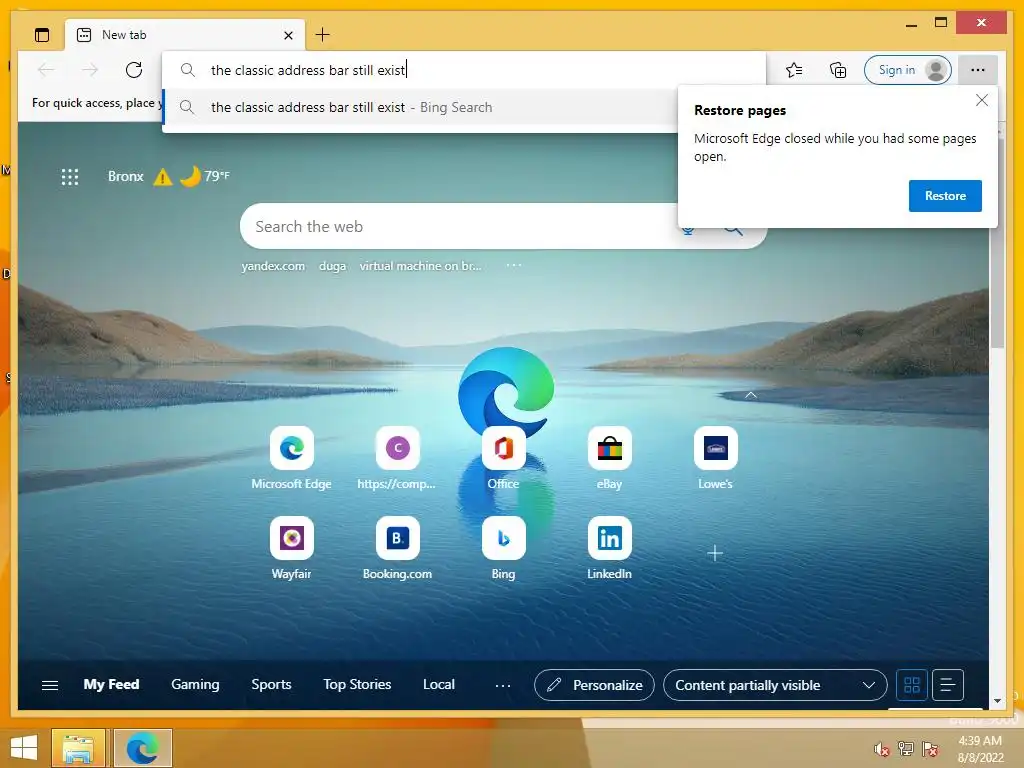Switch to the Sports tab
The image size is (1024, 768).
(271, 684)
